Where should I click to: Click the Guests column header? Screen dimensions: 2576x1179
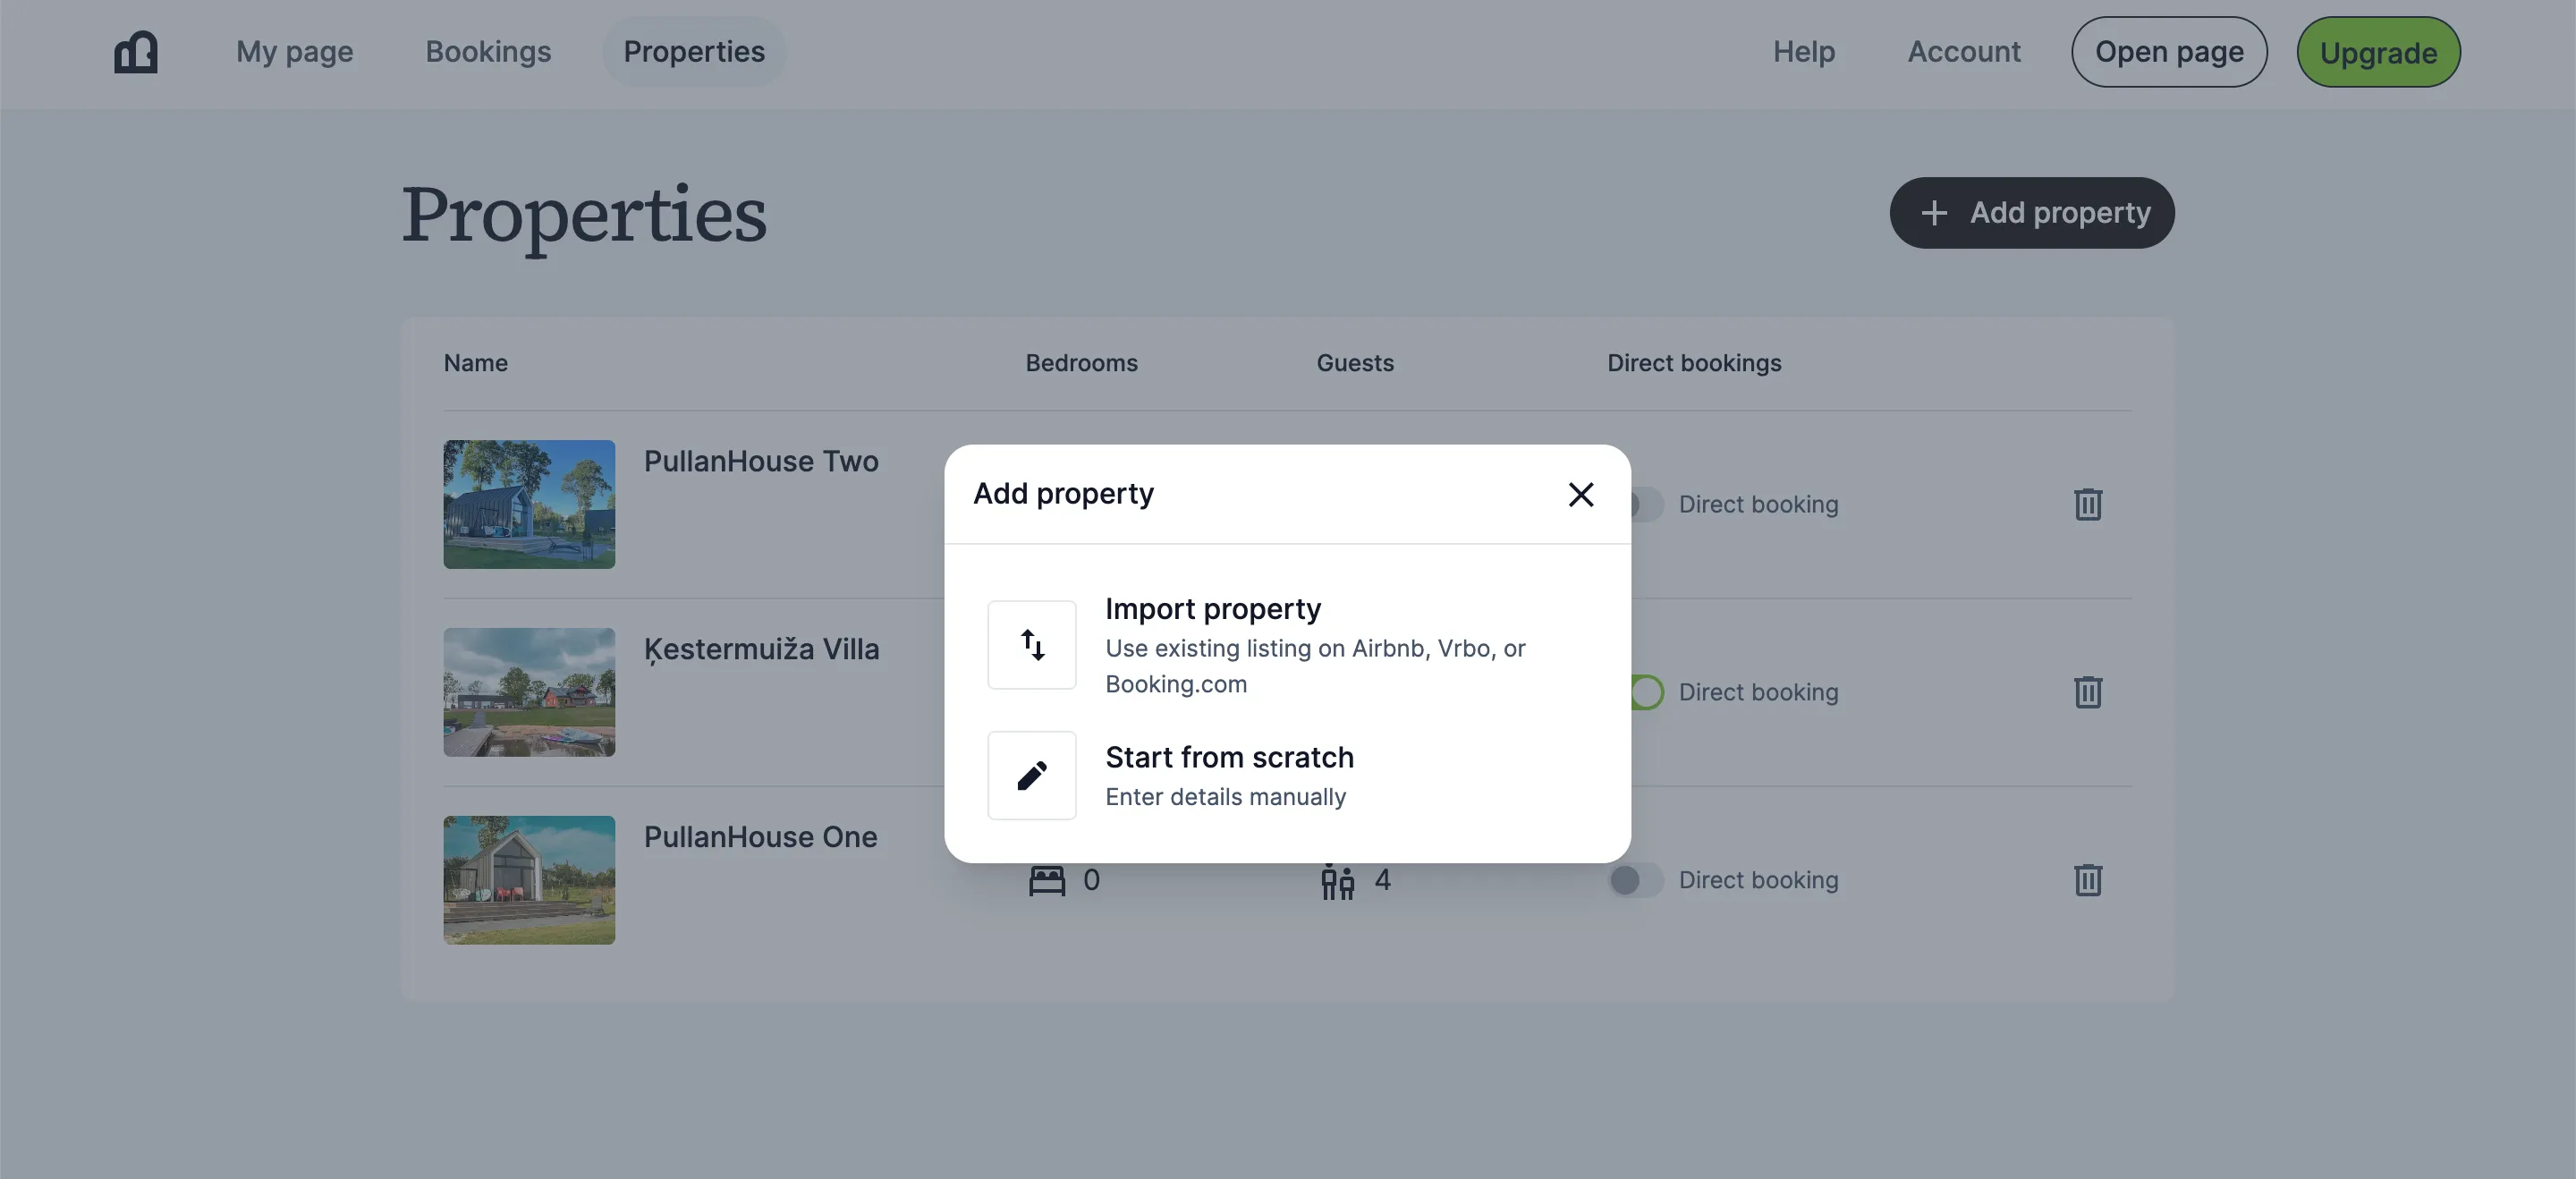[x=1354, y=363]
